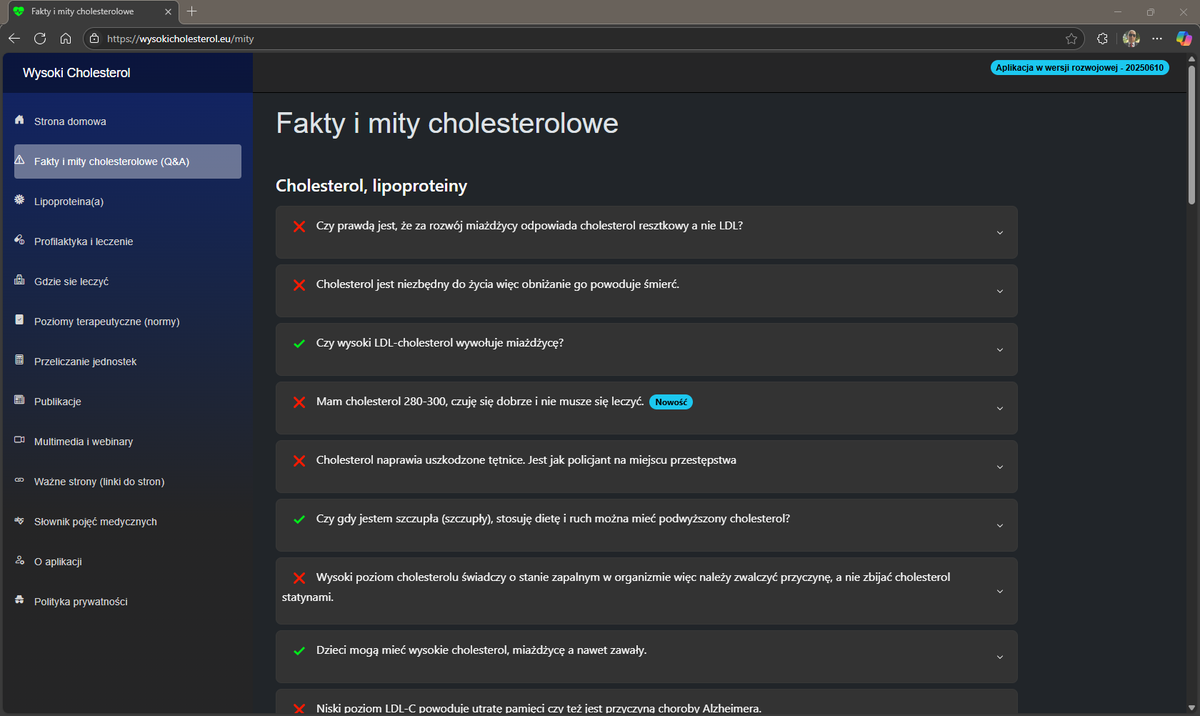Open Strona domowa menu item
The width and height of the screenshot is (1200, 716).
click(x=127, y=121)
